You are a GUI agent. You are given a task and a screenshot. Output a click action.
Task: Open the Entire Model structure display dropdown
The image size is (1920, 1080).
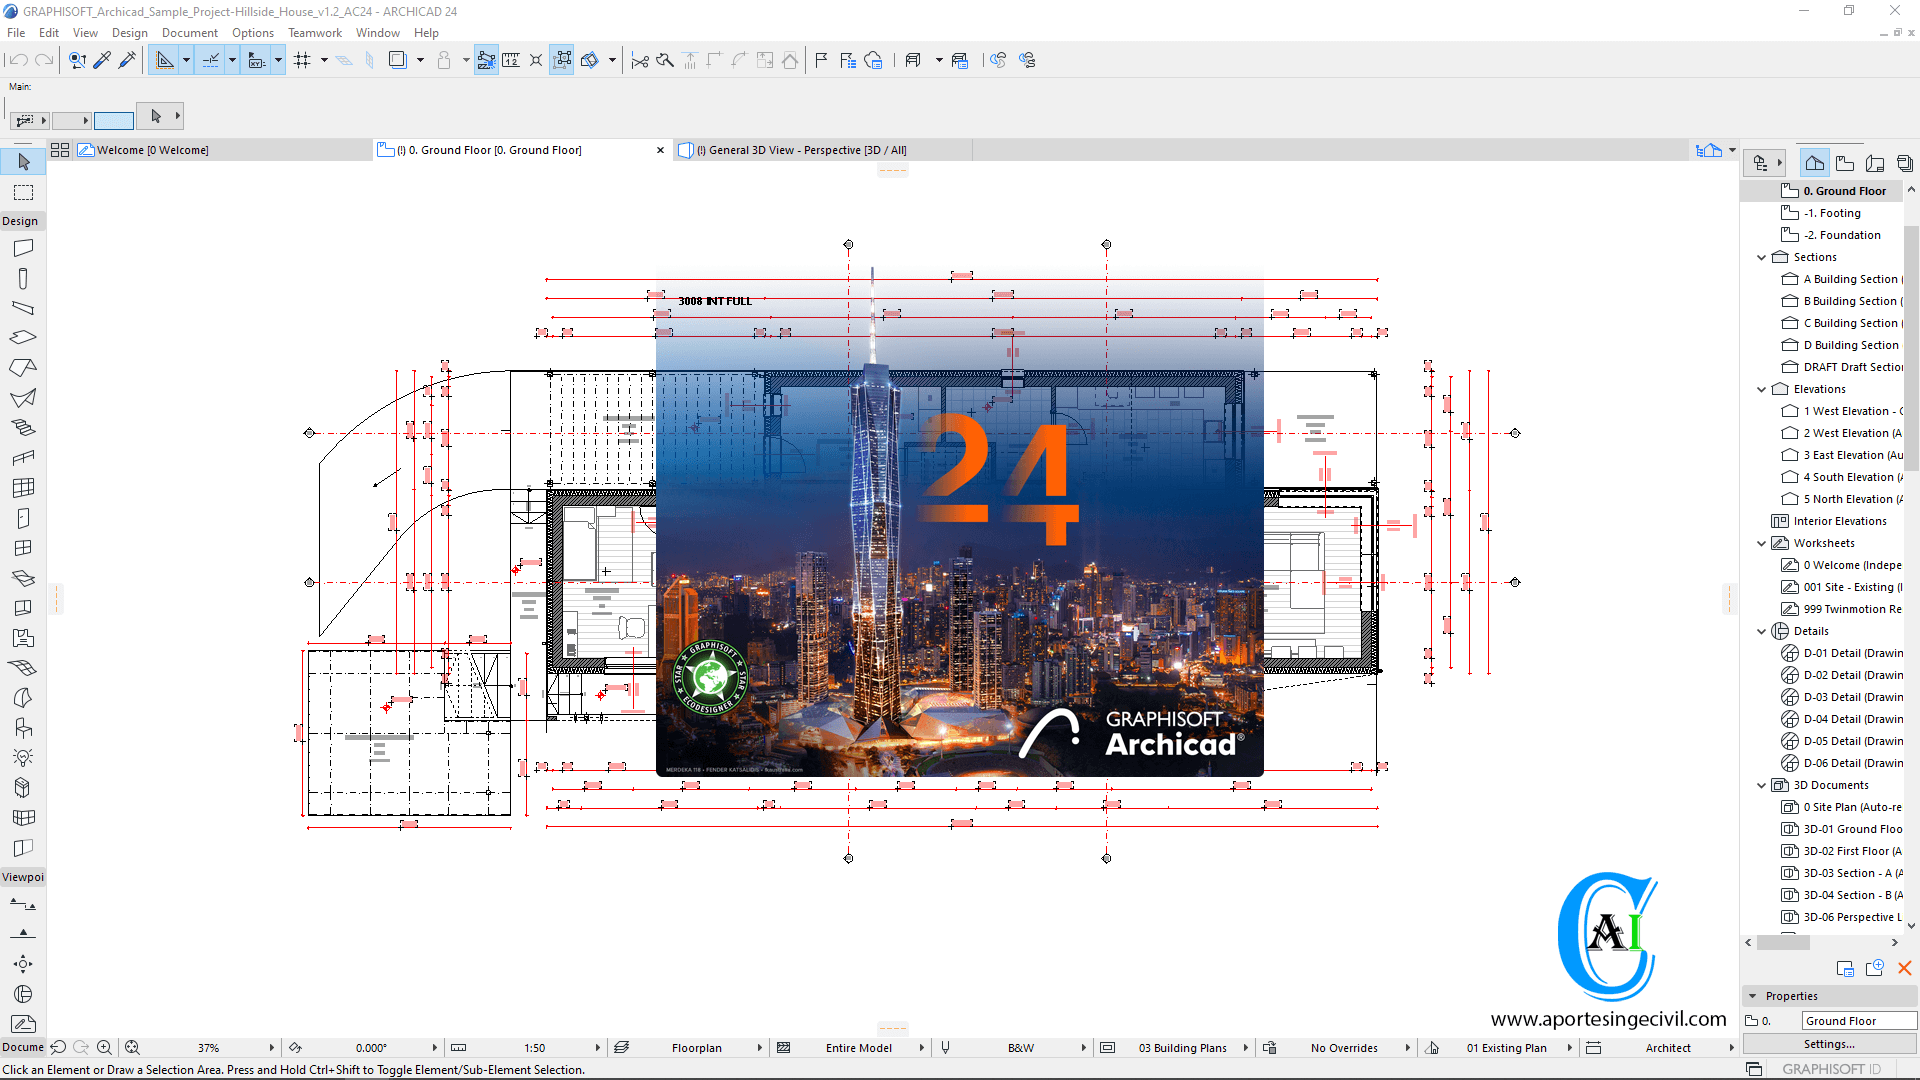[922, 1048]
